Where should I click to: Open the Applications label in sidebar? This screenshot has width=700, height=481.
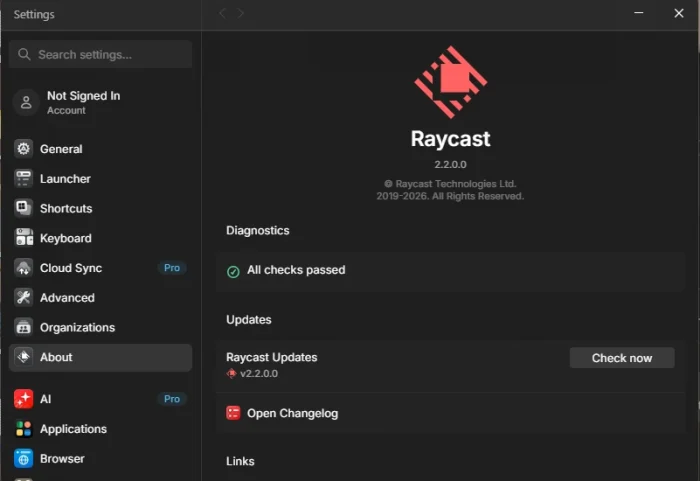pos(73,429)
